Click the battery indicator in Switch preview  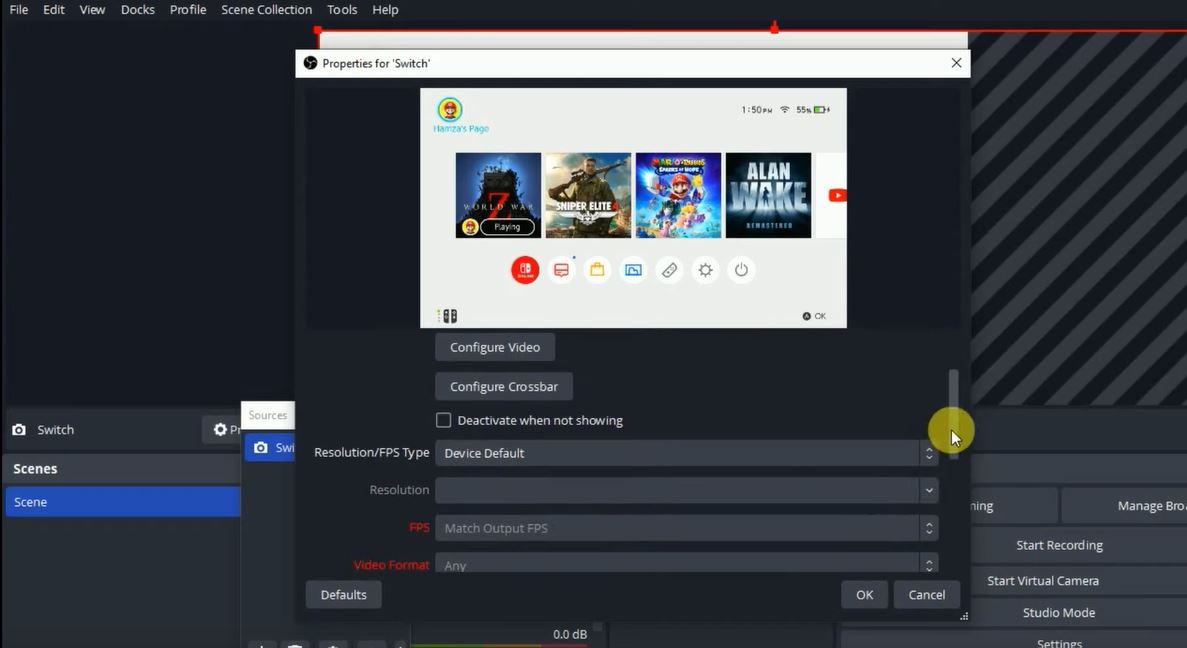pyautogui.click(x=822, y=110)
